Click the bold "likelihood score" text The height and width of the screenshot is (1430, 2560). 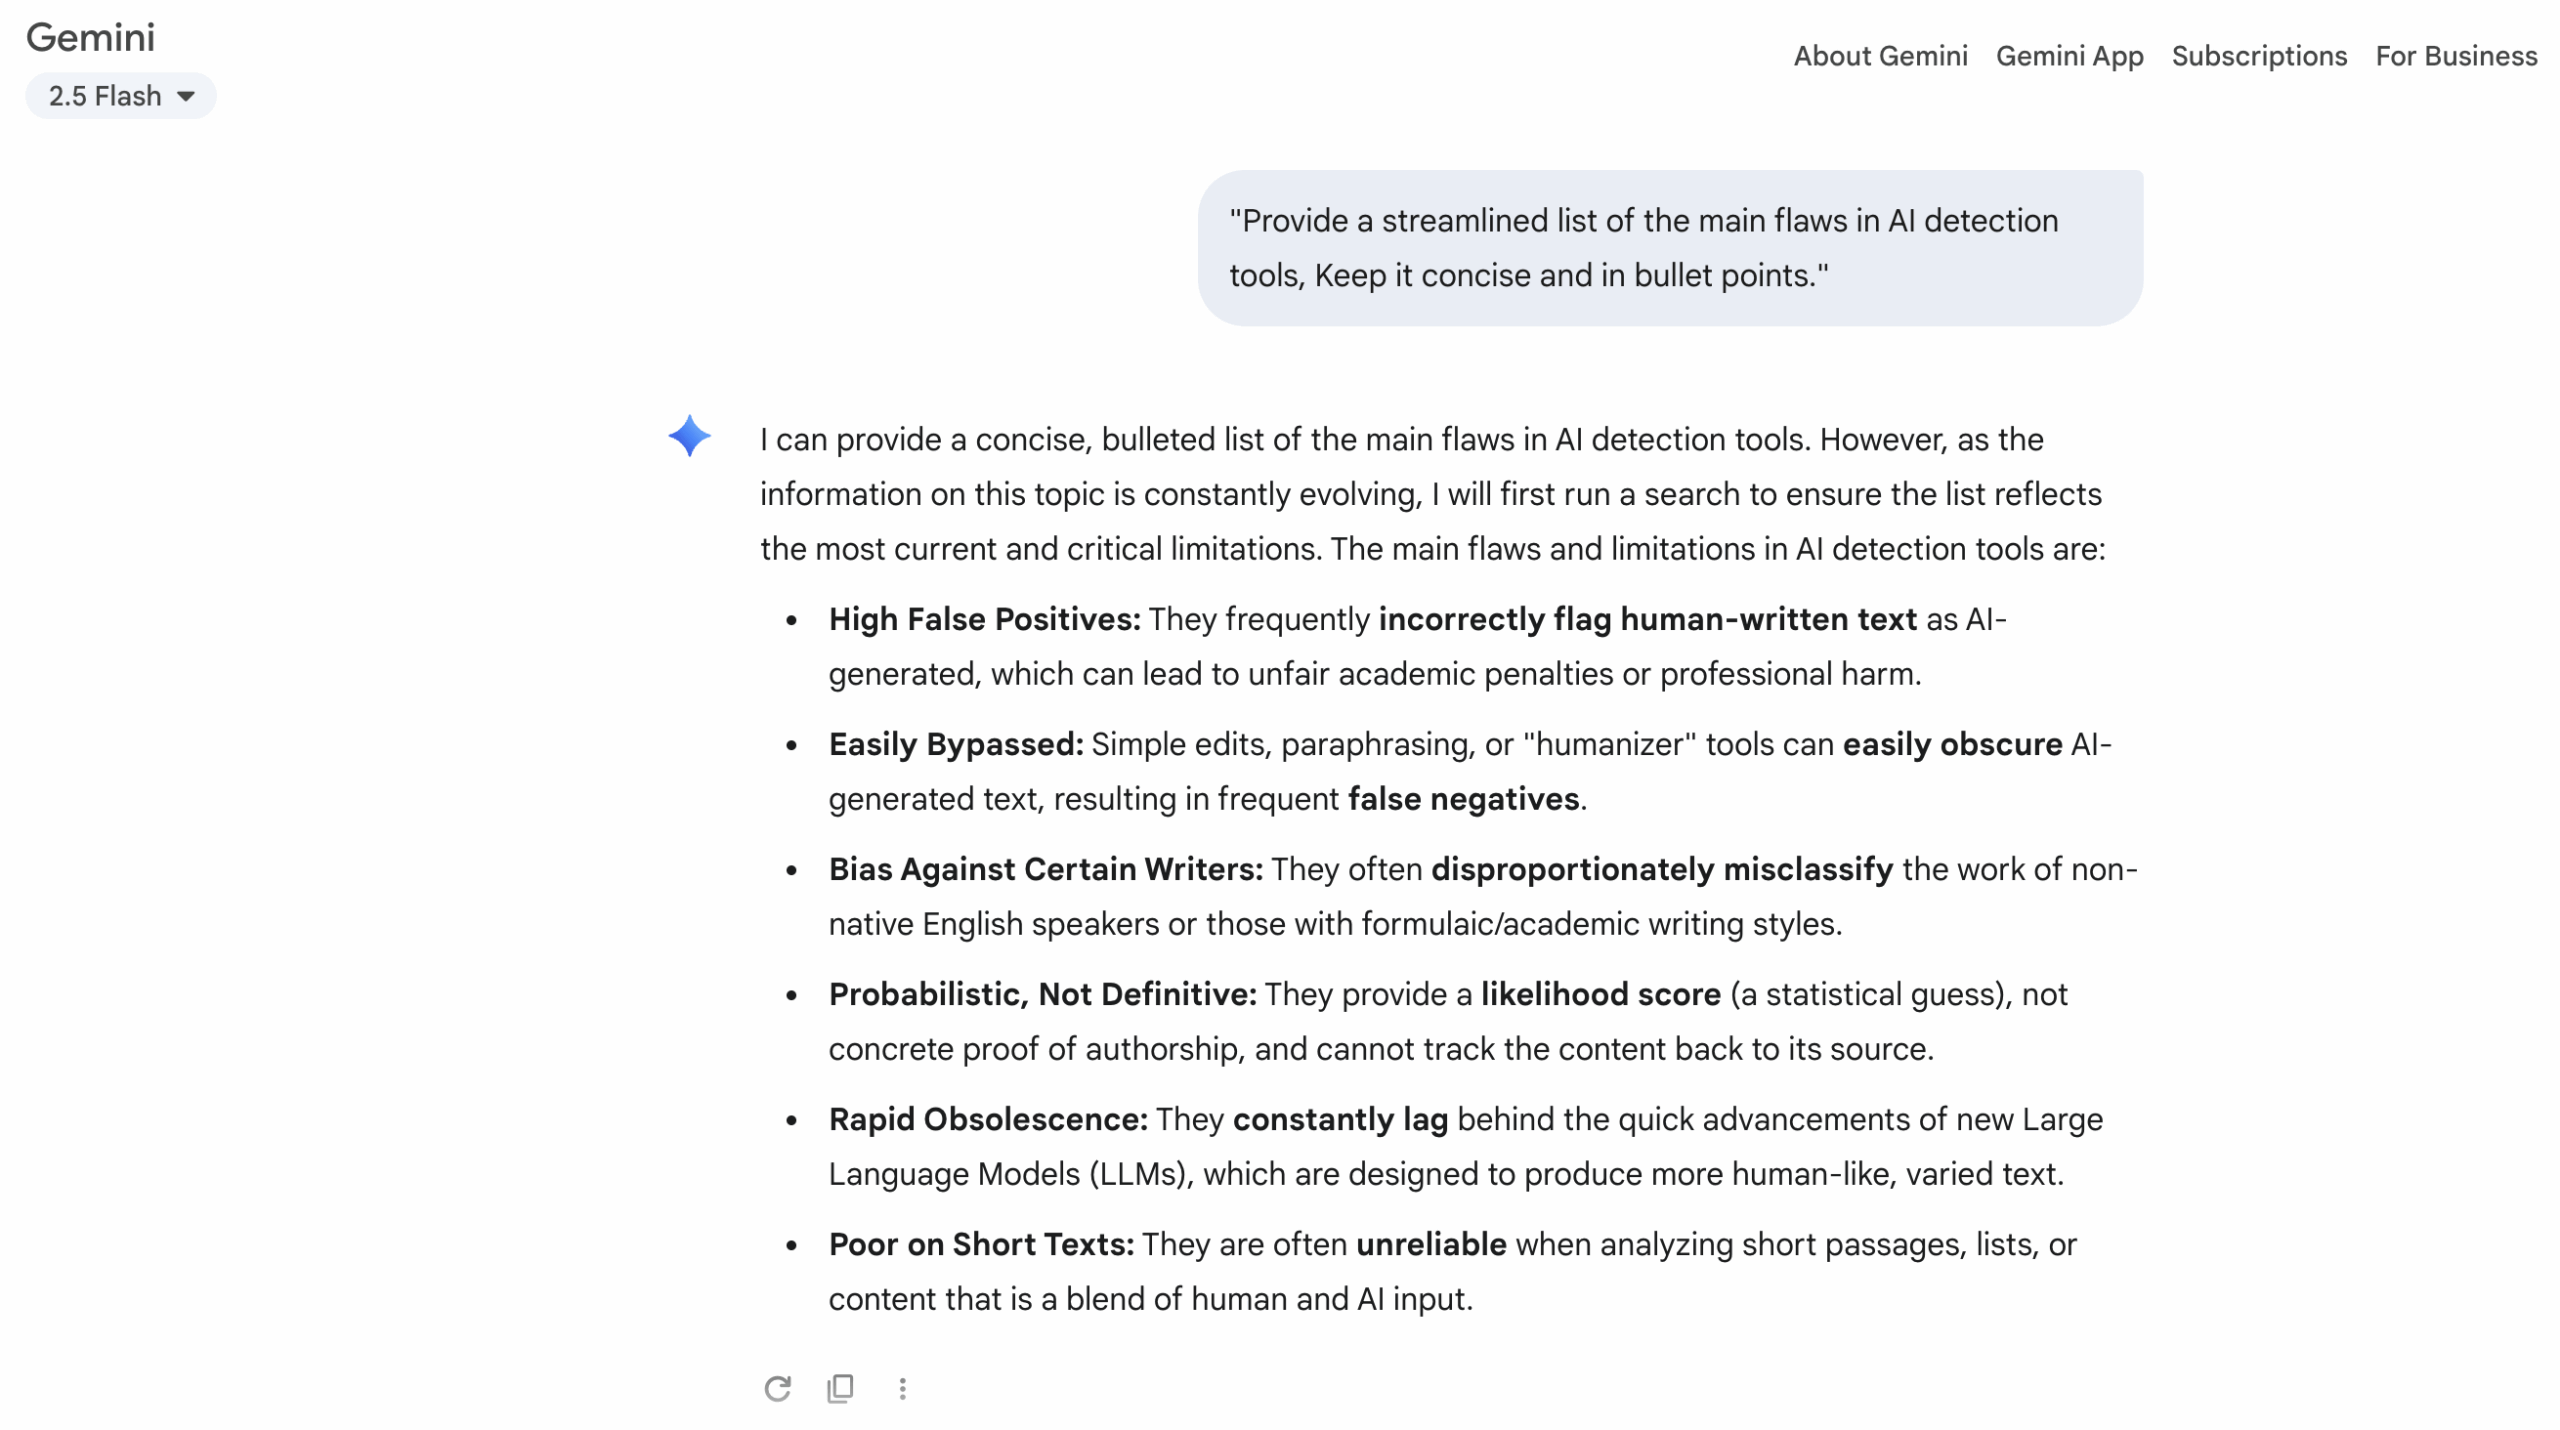(x=1600, y=994)
